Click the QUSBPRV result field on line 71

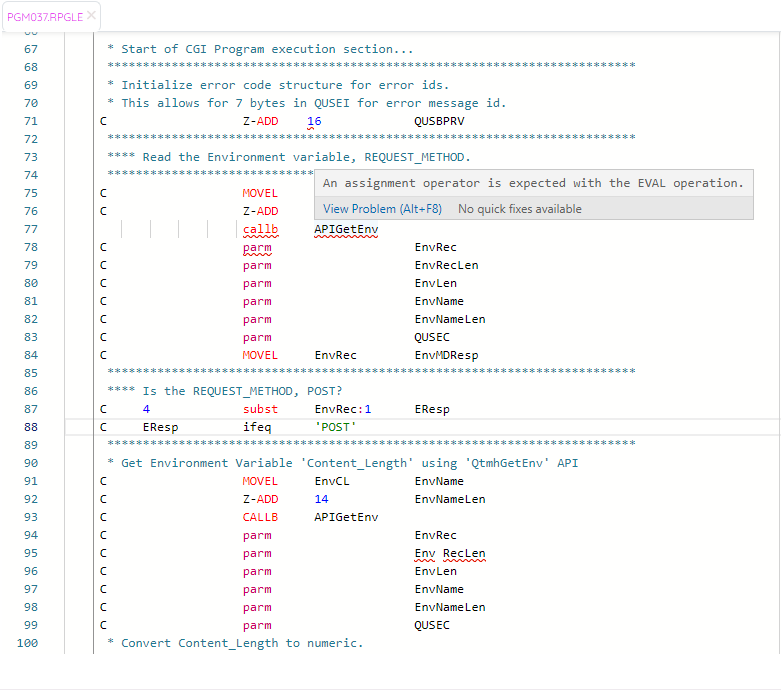[439, 121]
